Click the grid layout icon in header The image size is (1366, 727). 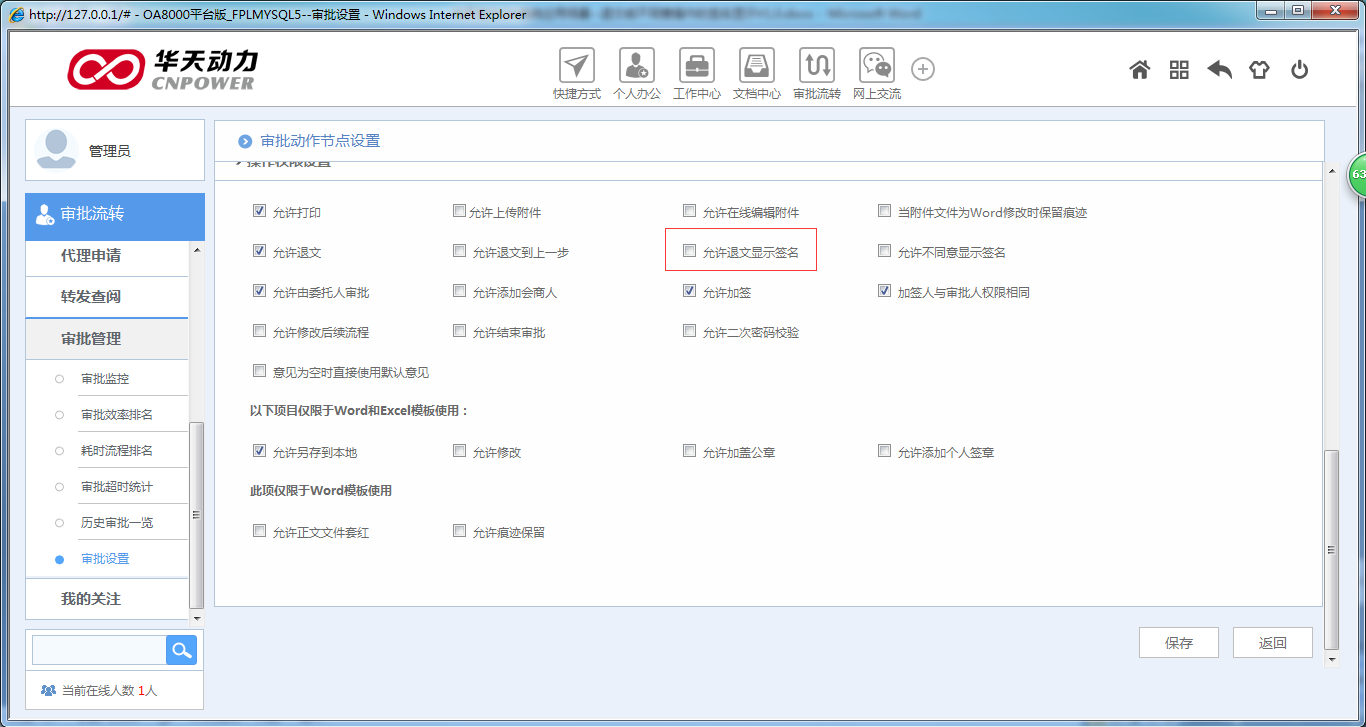[x=1179, y=70]
